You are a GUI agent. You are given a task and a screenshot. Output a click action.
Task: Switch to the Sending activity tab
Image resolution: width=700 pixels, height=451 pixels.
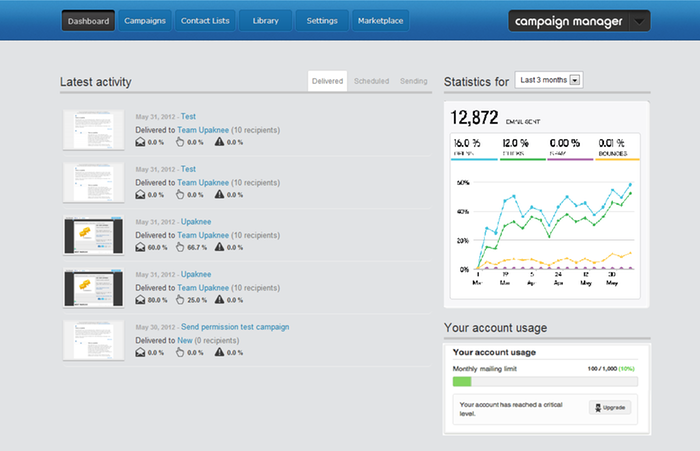(x=413, y=81)
